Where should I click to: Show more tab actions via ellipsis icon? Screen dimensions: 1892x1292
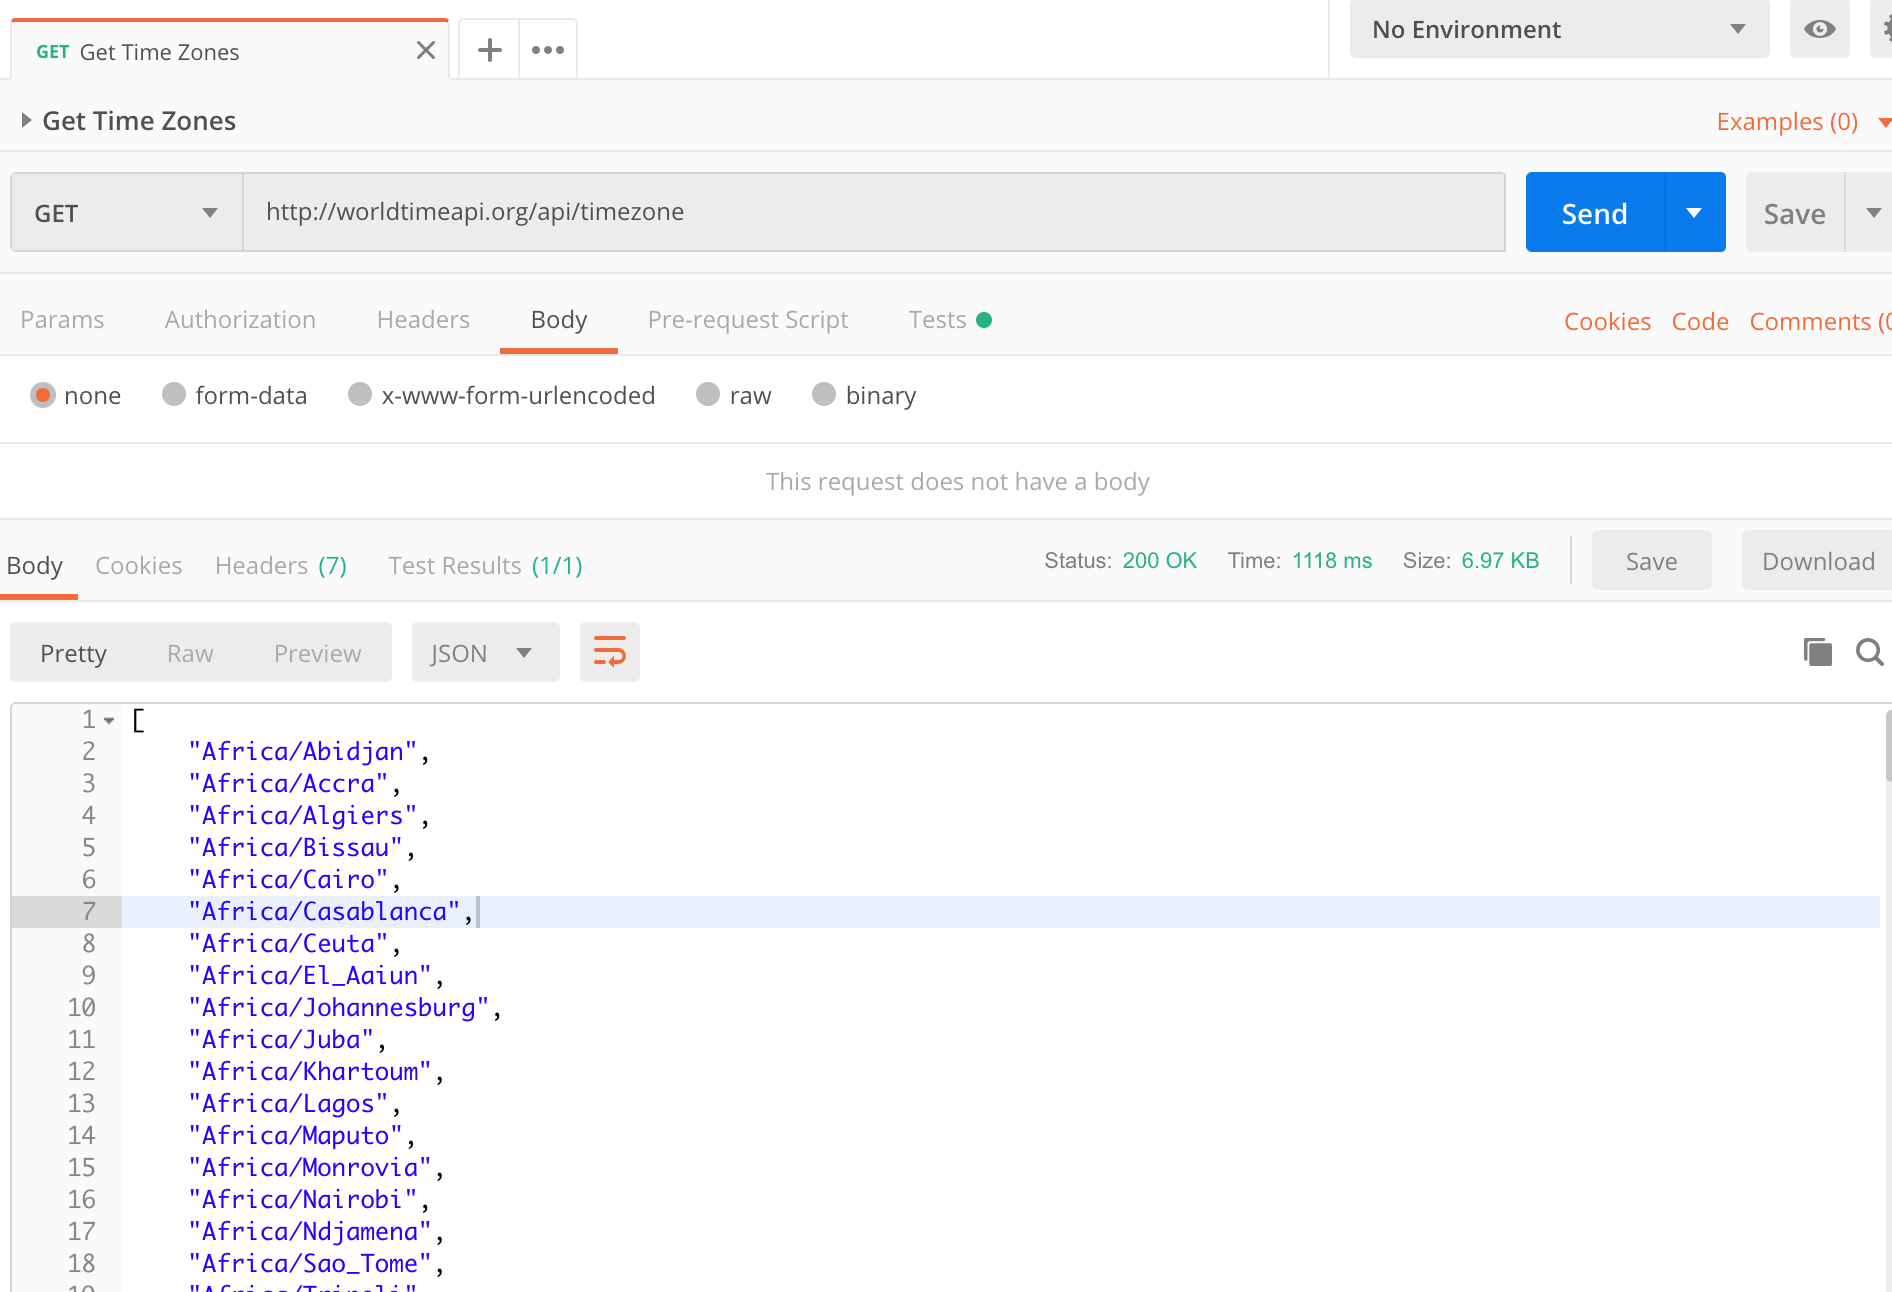pyautogui.click(x=547, y=49)
